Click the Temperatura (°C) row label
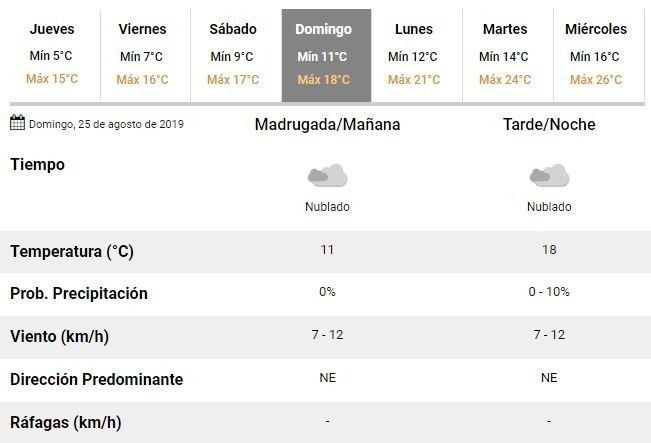 tap(72, 252)
